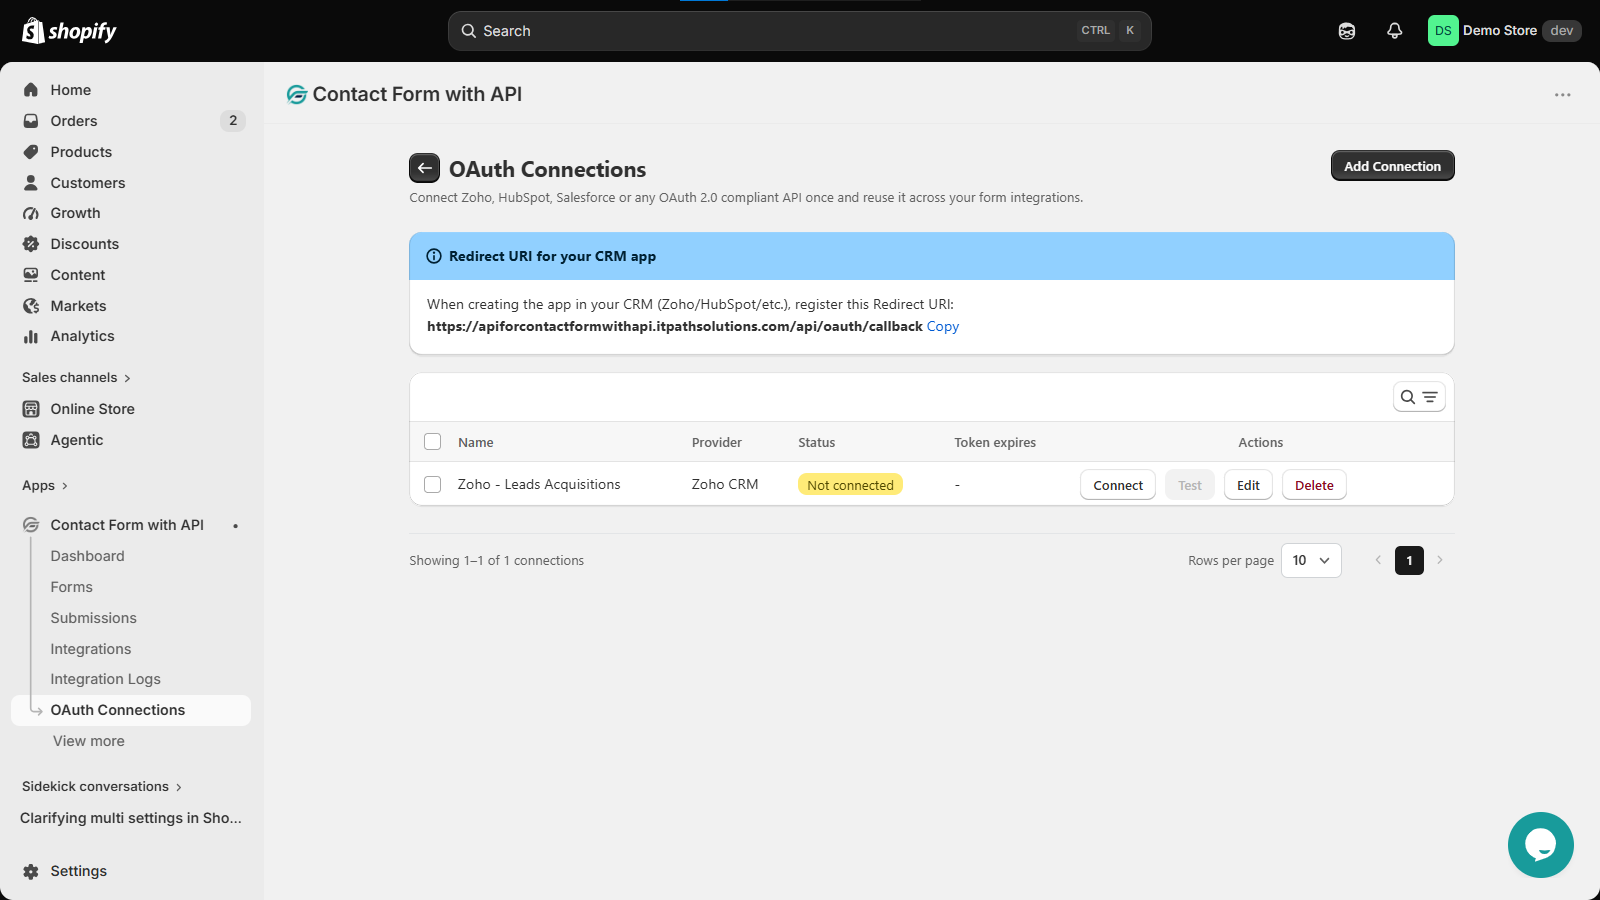
Task: Open the notifications bell
Action: tap(1395, 31)
